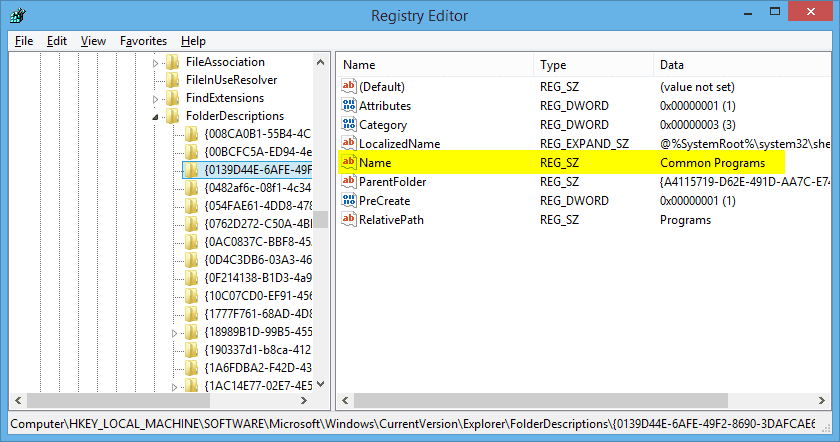Image resolution: width=840 pixels, height=442 pixels.
Task: Select the FileInUseResolver folder icon
Action: click(x=172, y=80)
